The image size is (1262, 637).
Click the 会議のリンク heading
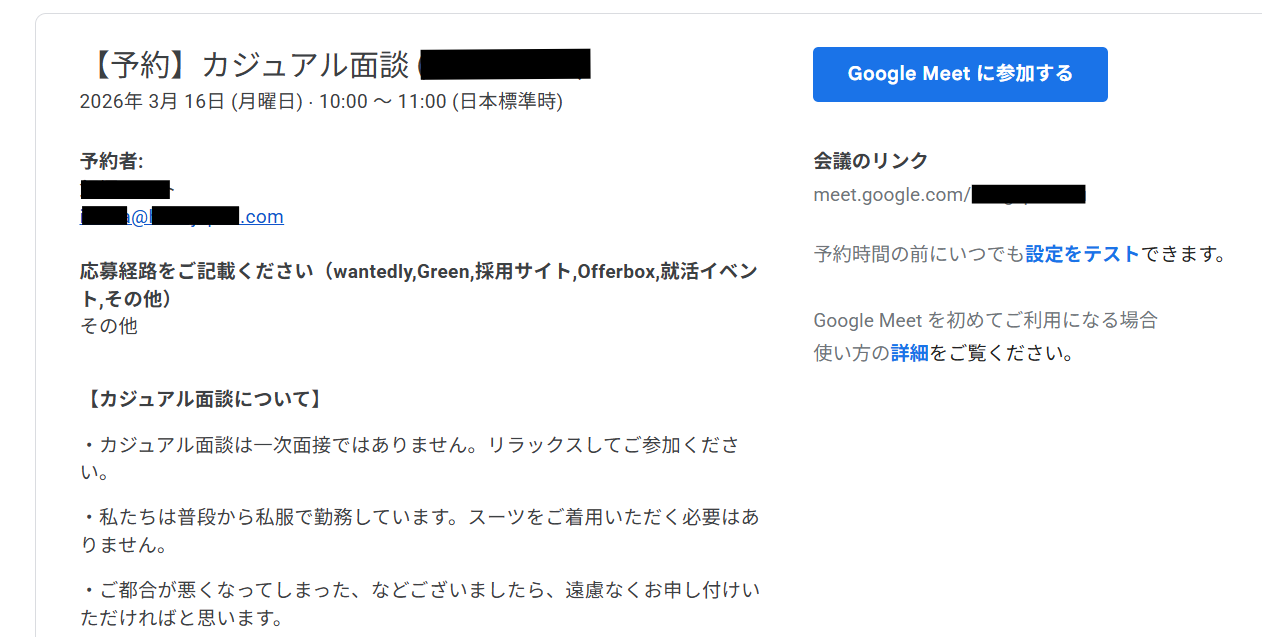pyautogui.click(x=871, y=161)
